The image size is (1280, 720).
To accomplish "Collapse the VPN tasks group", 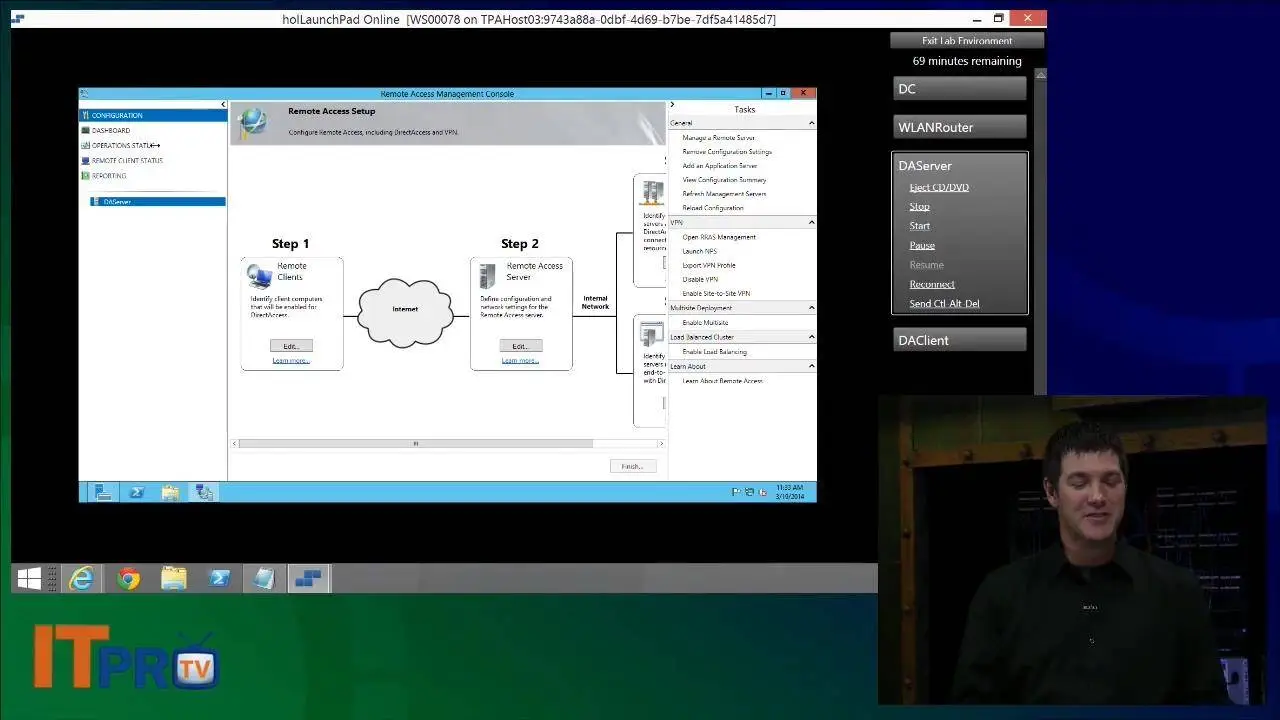I will pyautogui.click(x=811, y=222).
